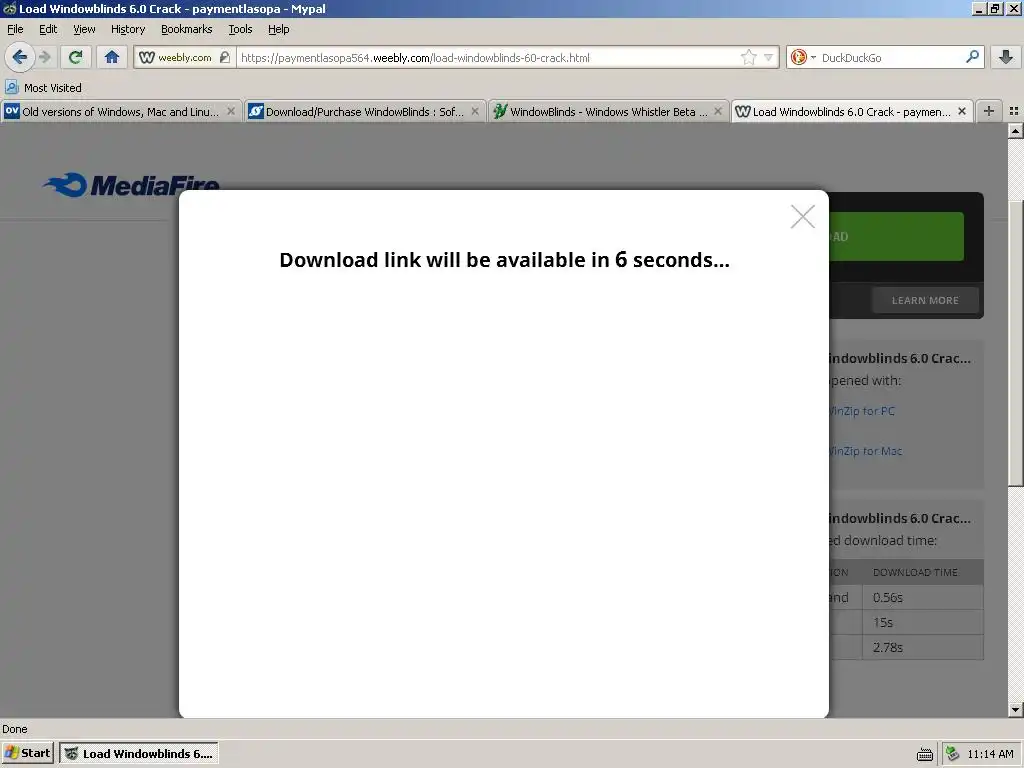This screenshot has width=1024, height=768.
Task: Switch to Download/Purchase WindowBlinds tab
Action: click(365, 112)
